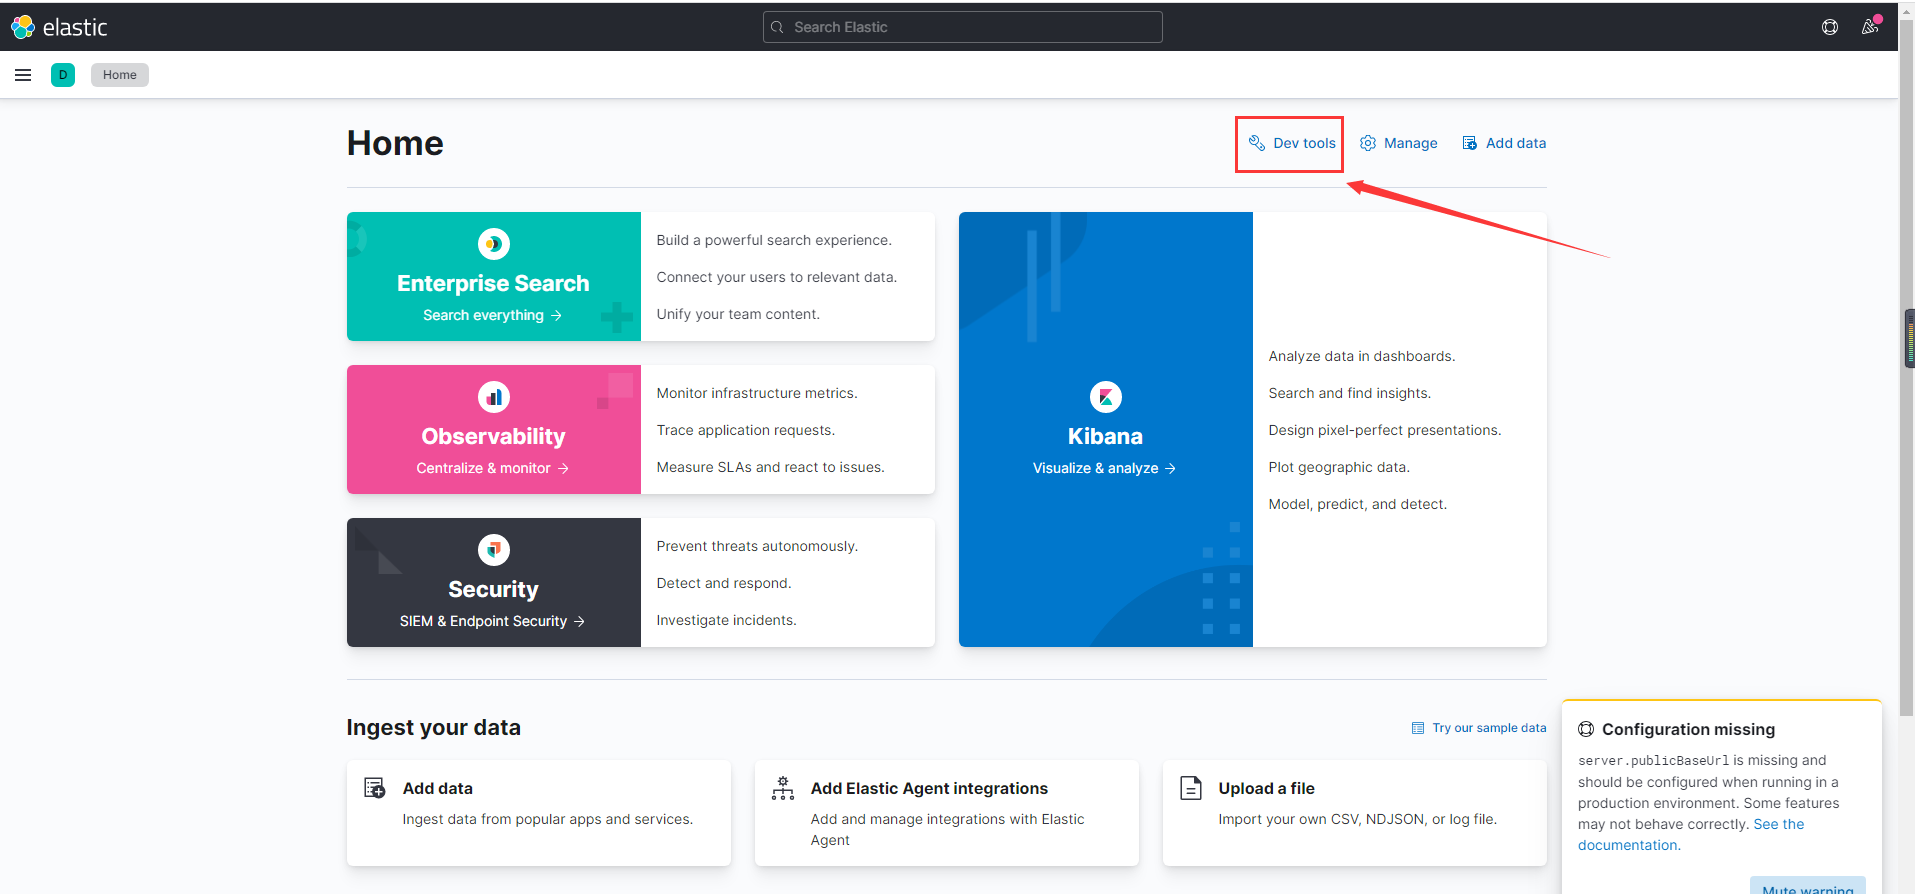
Task: Click 'Analyze data in dashboards.' text
Action: coord(1362,356)
